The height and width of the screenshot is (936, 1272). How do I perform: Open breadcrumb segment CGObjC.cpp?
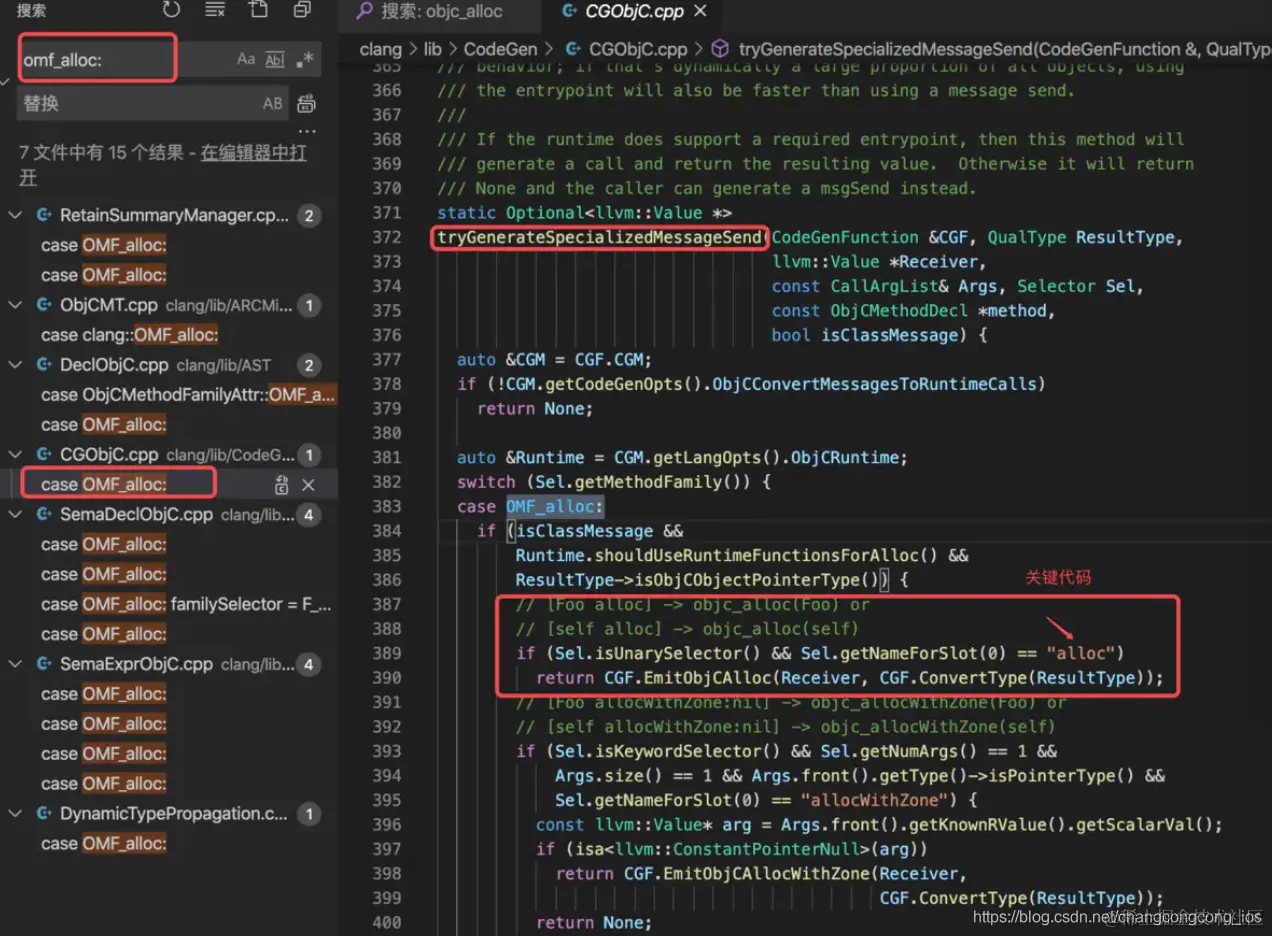638,49
